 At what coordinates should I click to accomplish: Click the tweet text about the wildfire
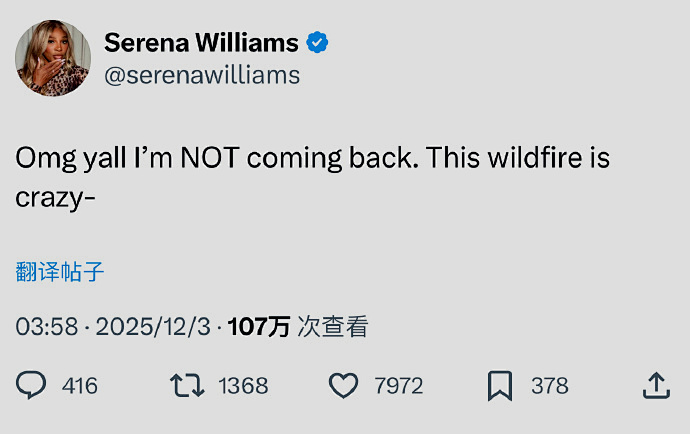[x=312, y=159]
